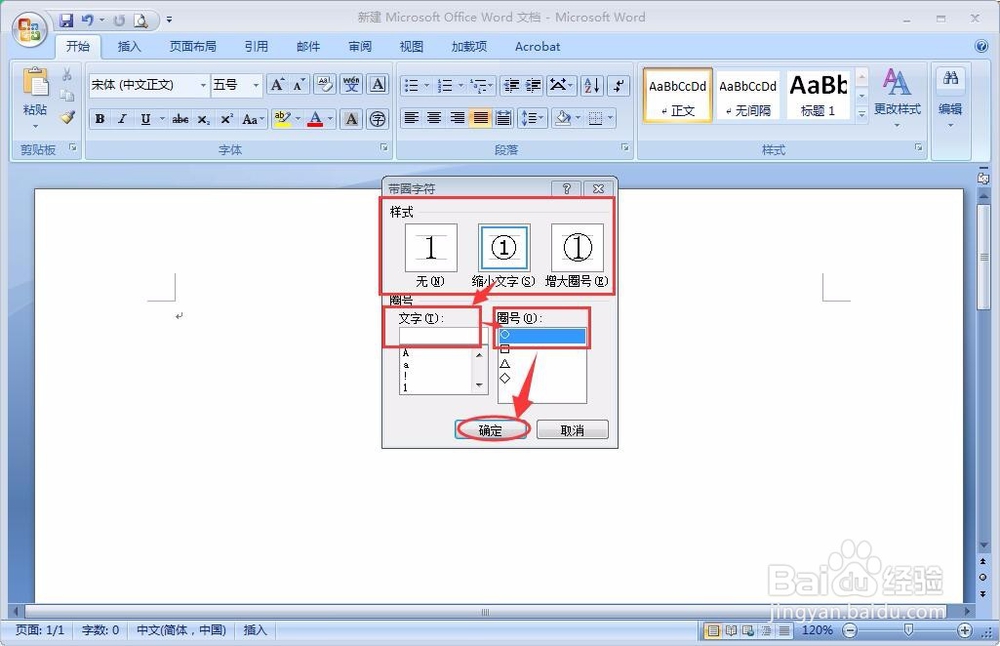
Task: Open 视图 ribbon tab
Action: pyautogui.click(x=411, y=47)
